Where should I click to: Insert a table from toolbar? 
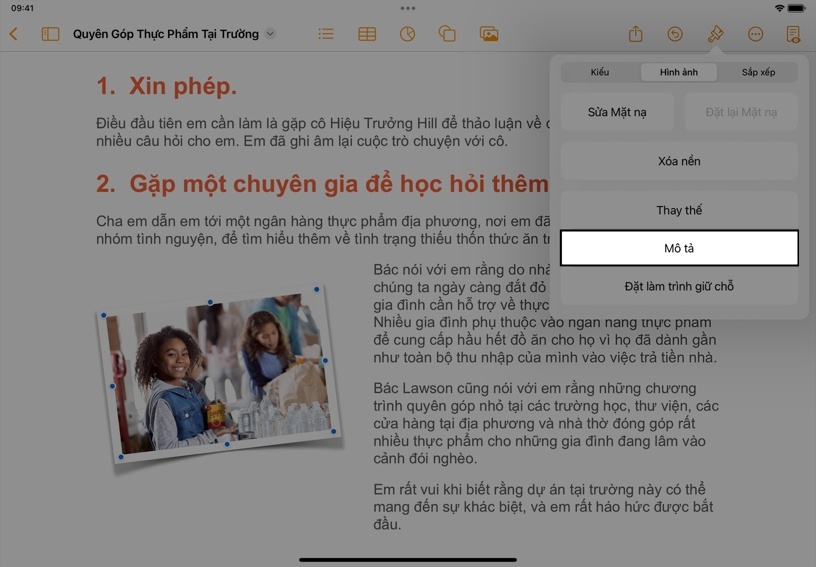[x=367, y=34]
